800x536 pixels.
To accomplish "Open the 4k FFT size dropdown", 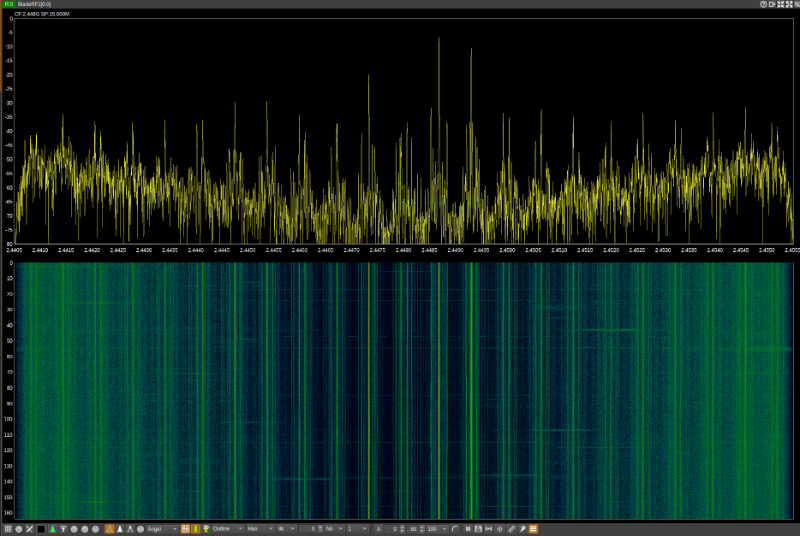I will 286,528.
